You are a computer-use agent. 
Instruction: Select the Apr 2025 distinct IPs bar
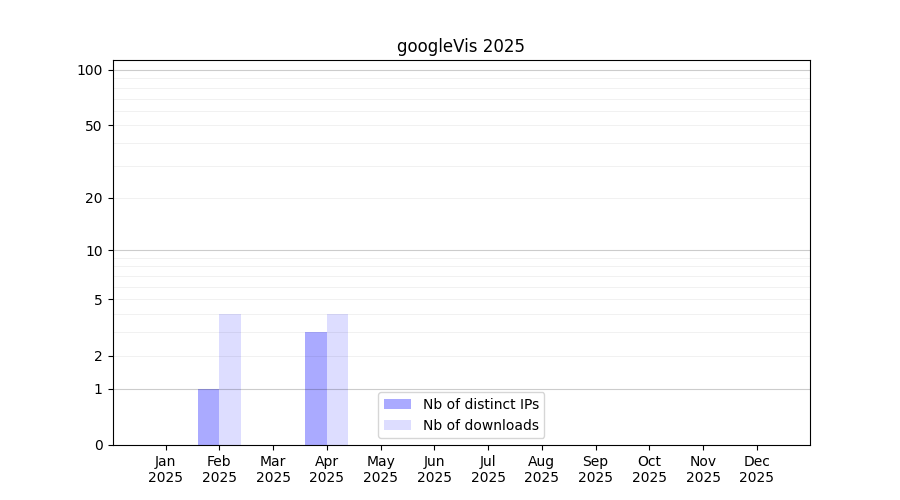[316, 389]
